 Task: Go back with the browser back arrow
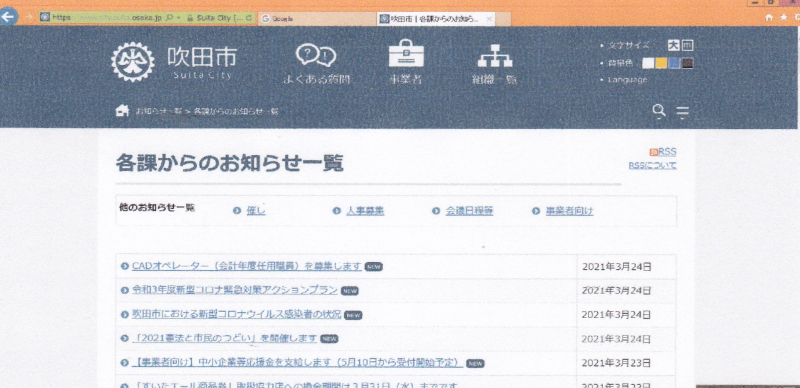8,17
